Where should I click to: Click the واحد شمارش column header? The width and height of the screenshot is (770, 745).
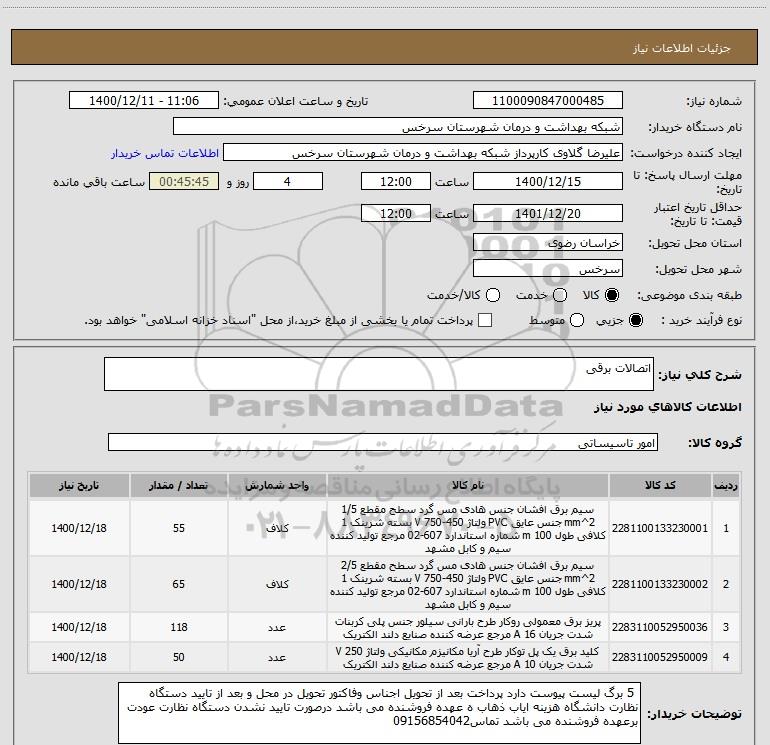(277, 485)
